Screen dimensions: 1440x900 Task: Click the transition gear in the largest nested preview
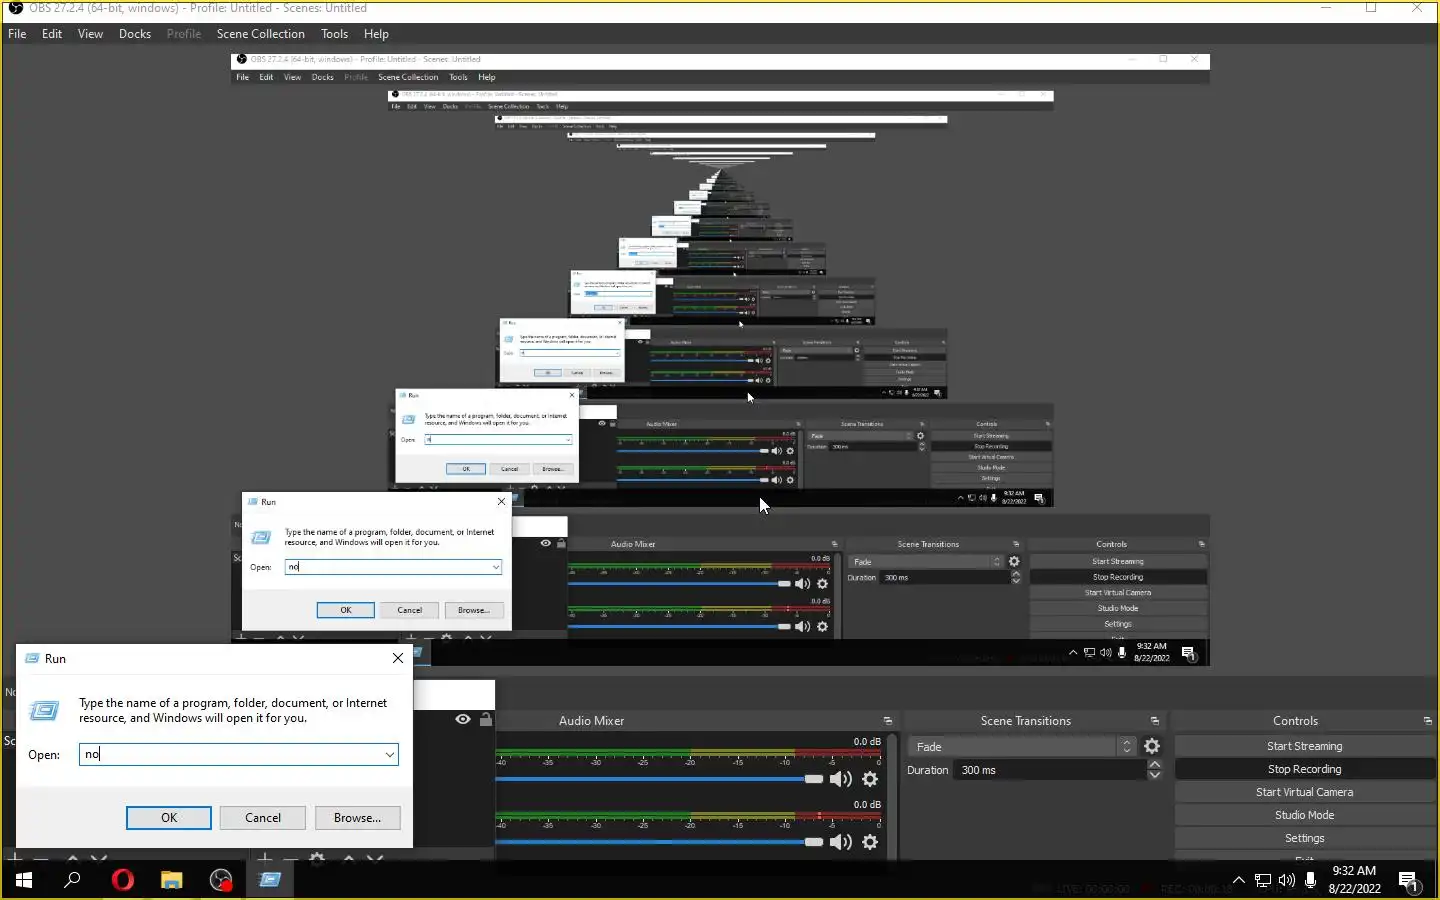pyautogui.click(x=1014, y=562)
